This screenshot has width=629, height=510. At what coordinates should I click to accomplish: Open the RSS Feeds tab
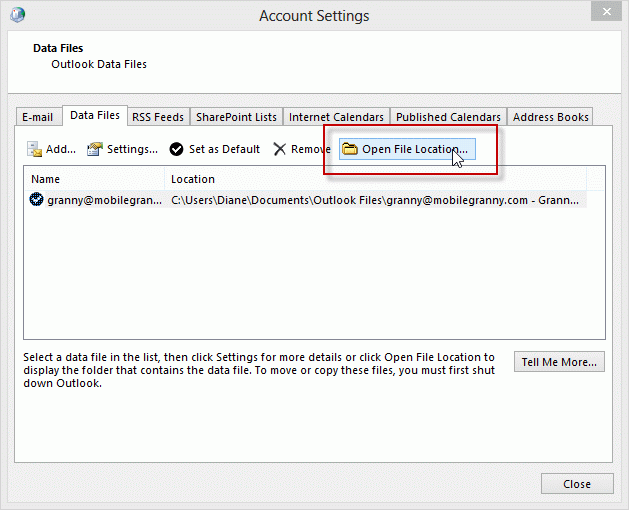158,117
